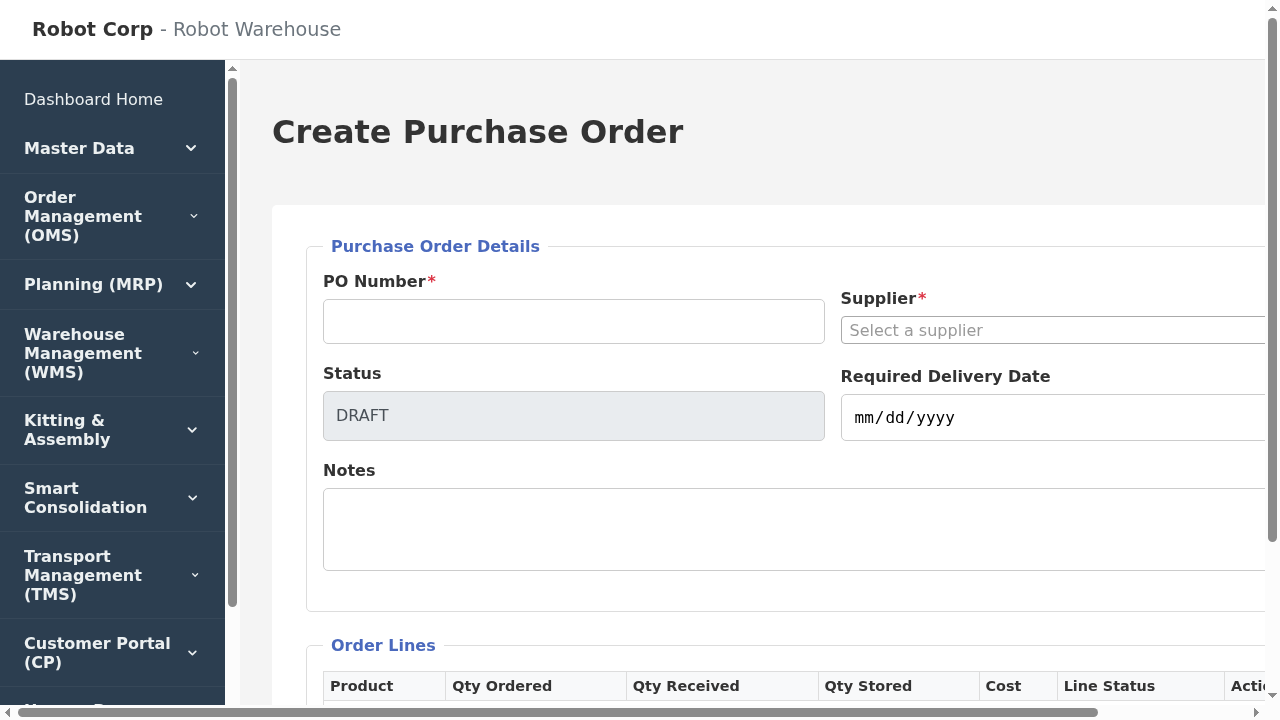Click the Robot Corp header title
Image resolution: width=1280 pixels, height=720 pixels.
[92, 29]
